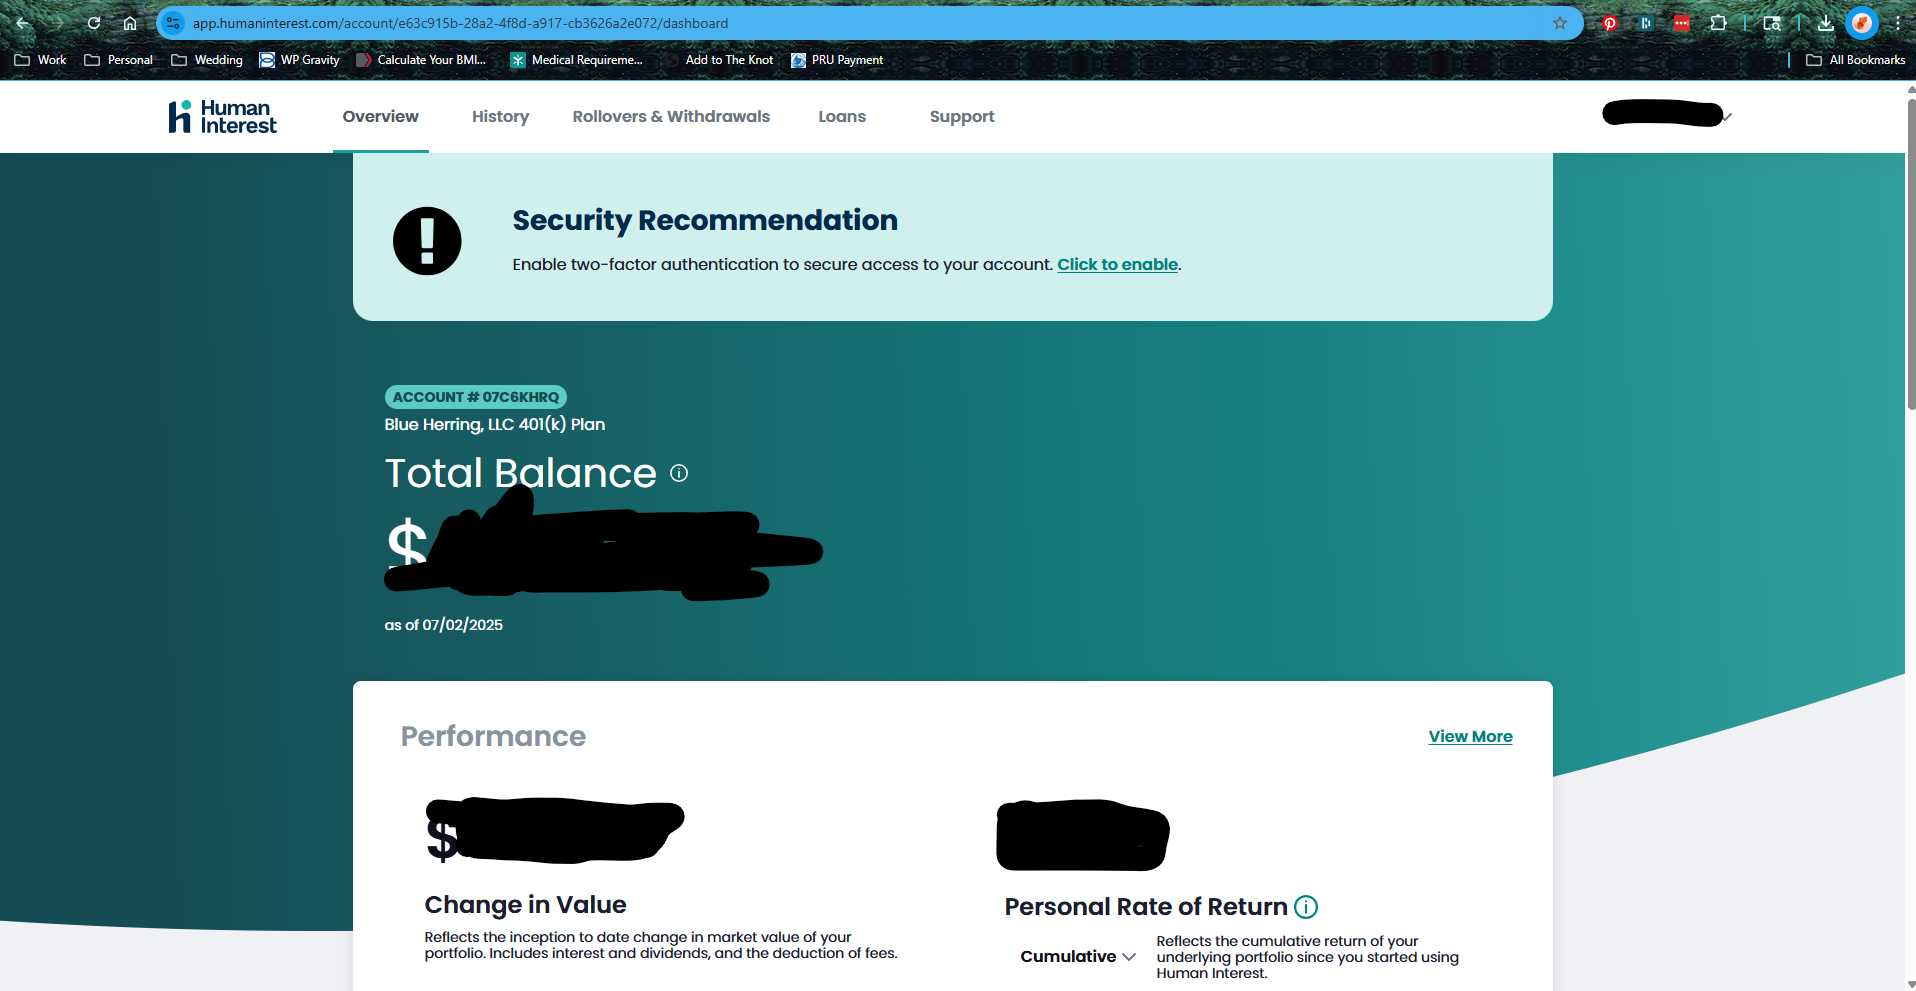This screenshot has height=991, width=1916.
Task: Open the Pinterest extension
Action: click(x=1610, y=23)
